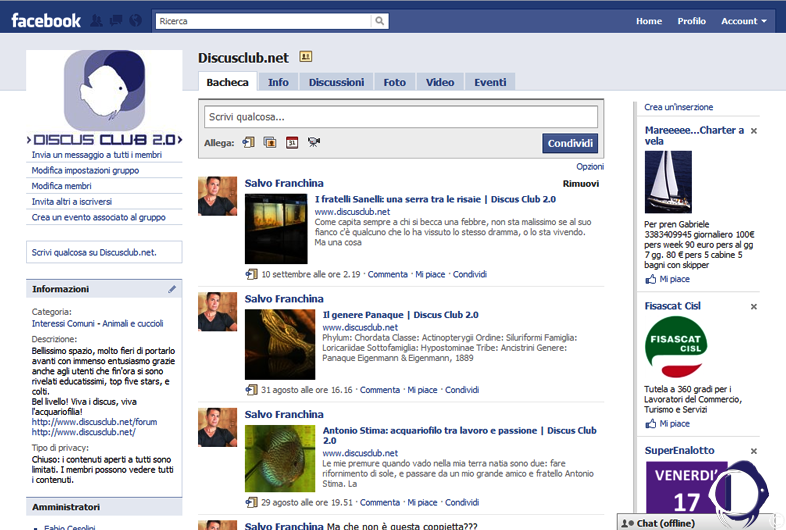Open Salvo Franchina avatar on first post
The image size is (786, 530).
point(218,196)
